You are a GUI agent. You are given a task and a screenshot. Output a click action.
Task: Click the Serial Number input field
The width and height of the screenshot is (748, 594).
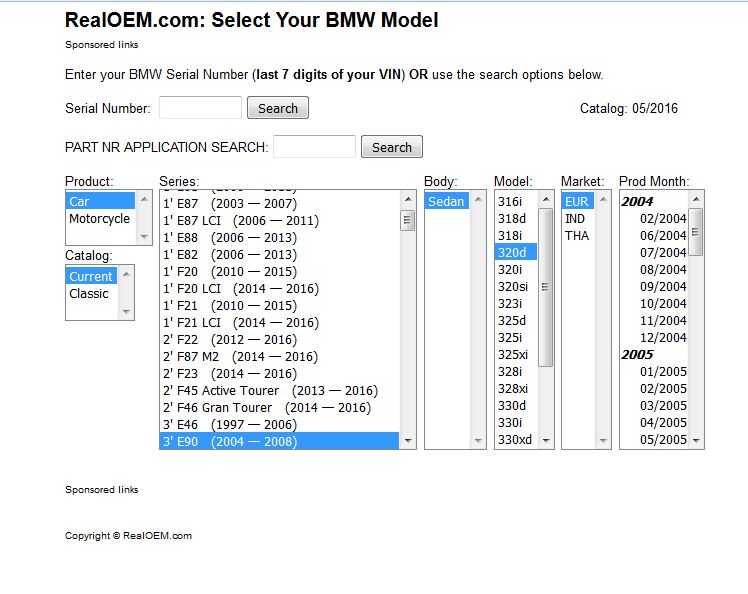(200, 108)
